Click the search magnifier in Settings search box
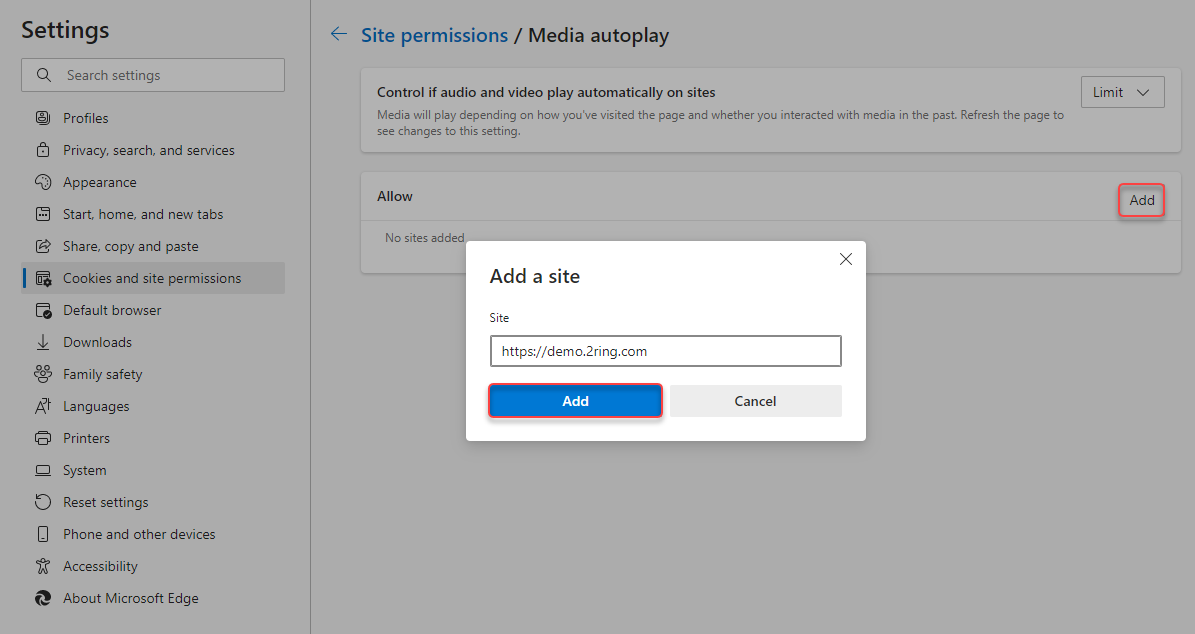The height and width of the screenshot is (634, 1195). tap(44, 74)
